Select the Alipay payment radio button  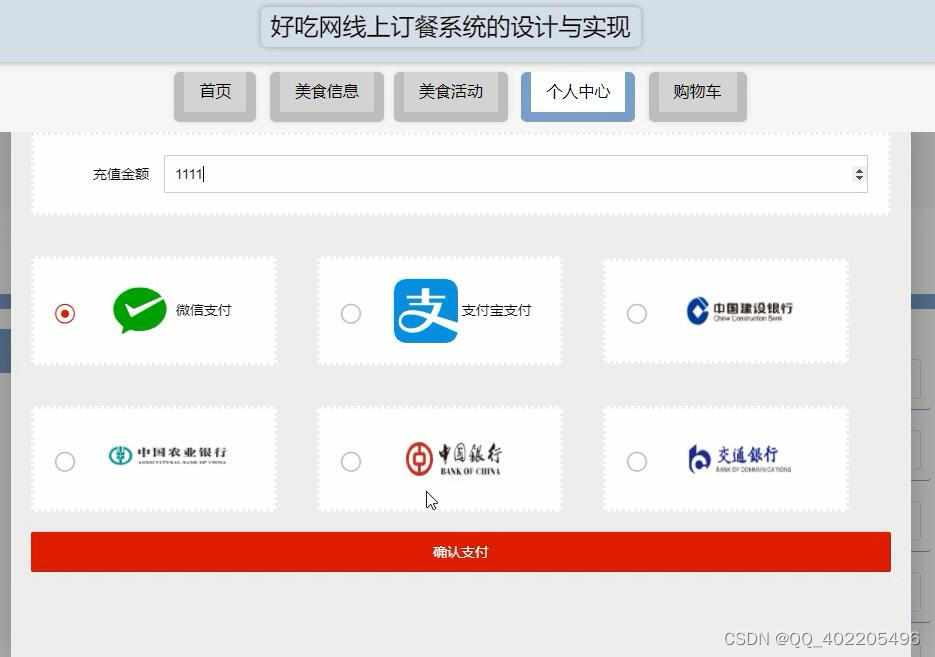click(351, 313)
